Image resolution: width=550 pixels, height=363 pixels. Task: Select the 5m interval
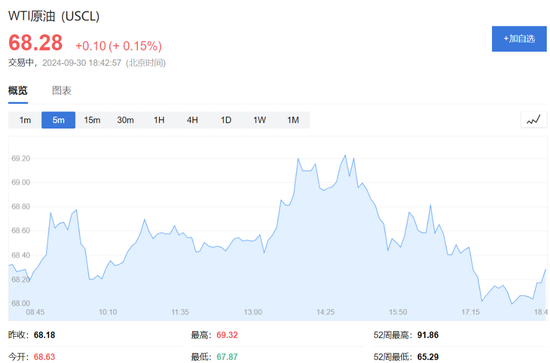(58, 120)
